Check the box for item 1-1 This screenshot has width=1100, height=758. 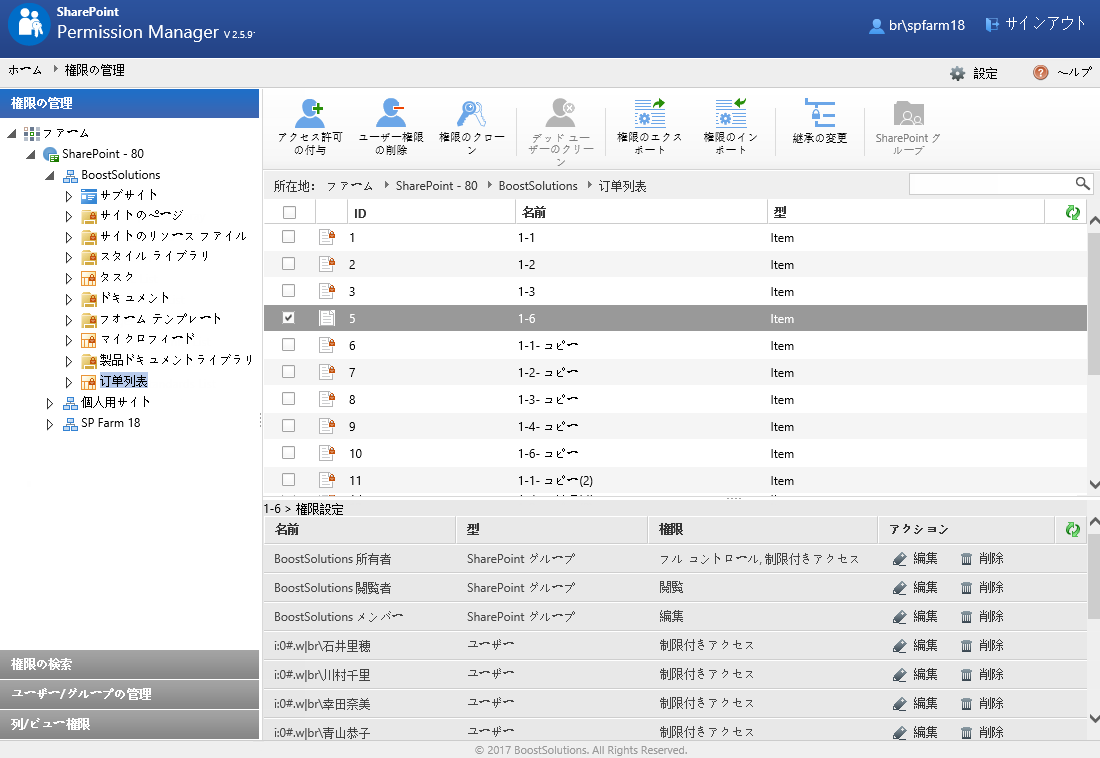[288, 237]
